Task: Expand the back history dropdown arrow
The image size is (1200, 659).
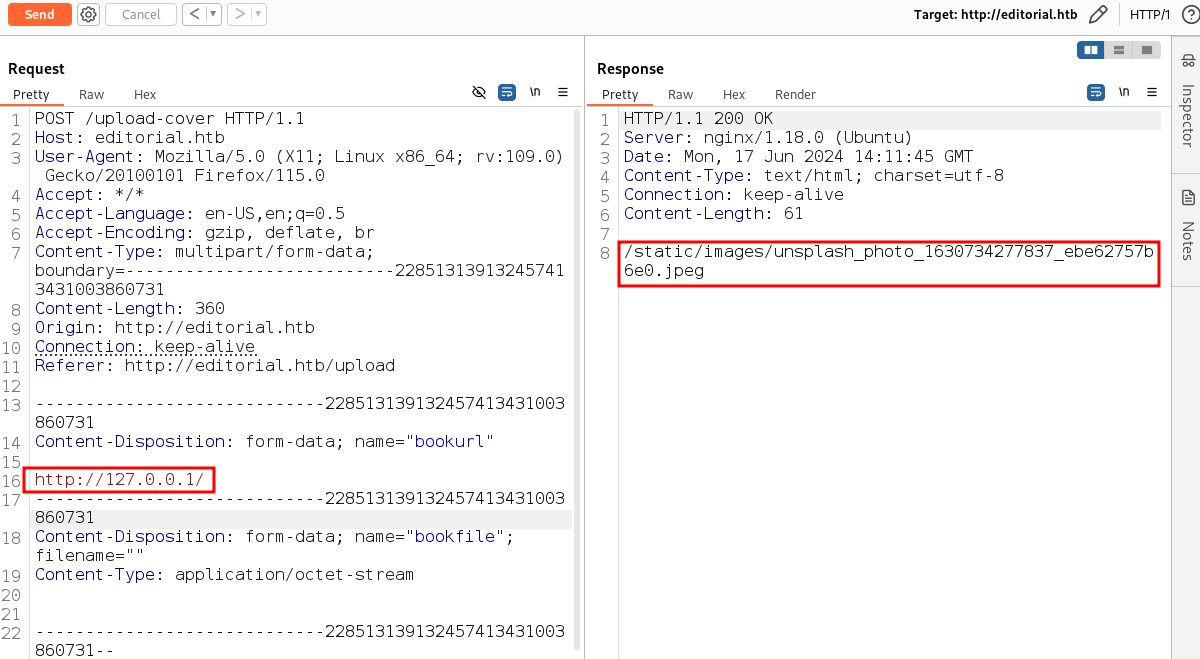Action: point(212,14)
